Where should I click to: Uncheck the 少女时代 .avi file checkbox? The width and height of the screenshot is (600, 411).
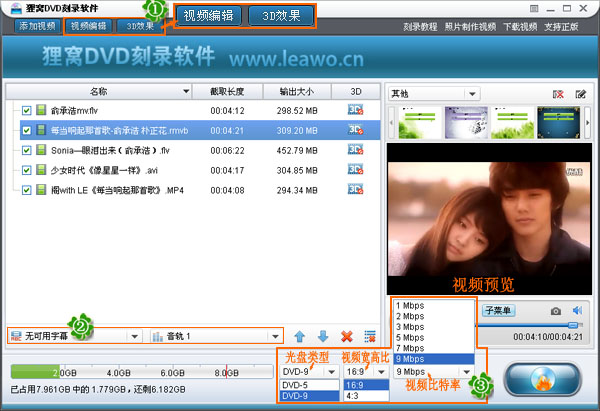[x=27, y=170]
